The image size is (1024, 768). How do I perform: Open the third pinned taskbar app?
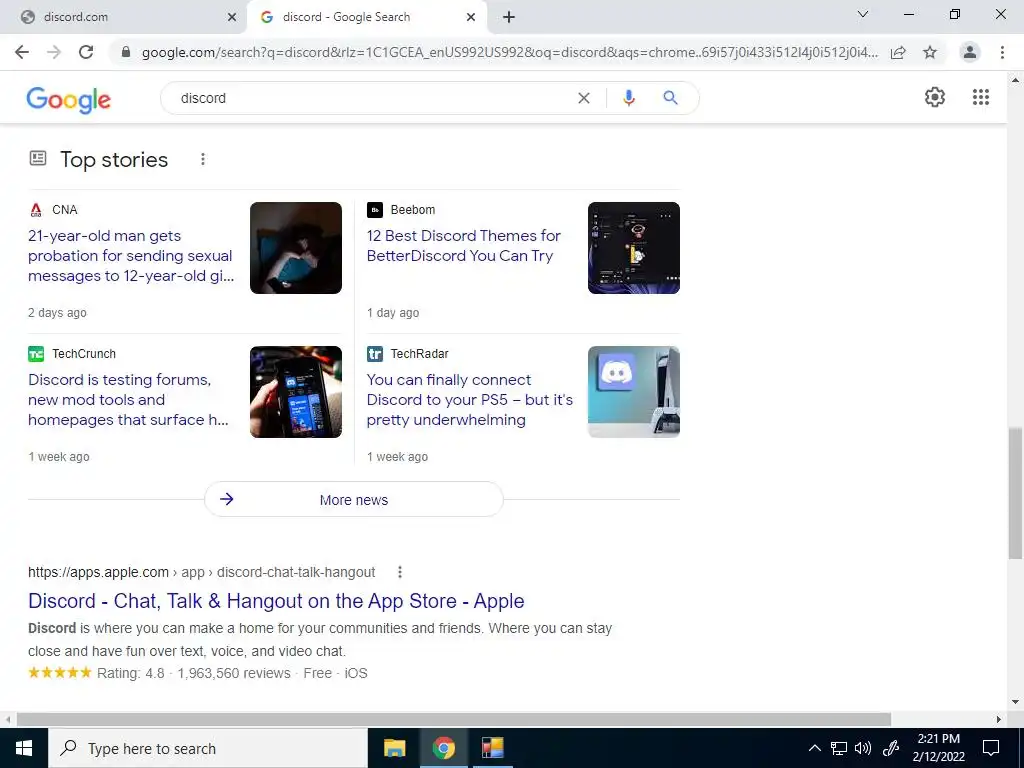tap(492, 748)
